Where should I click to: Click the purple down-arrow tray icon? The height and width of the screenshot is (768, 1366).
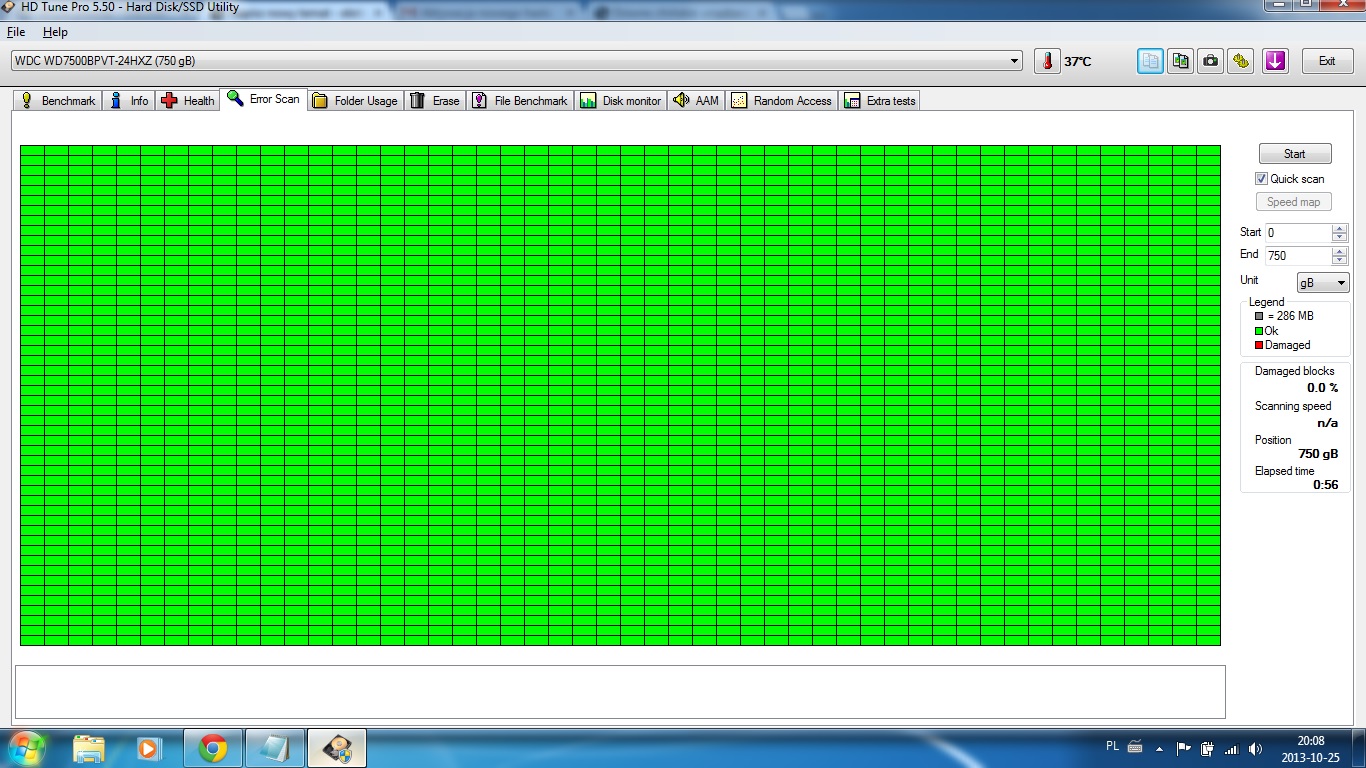pyautogui.click(x=1275, y=61)
